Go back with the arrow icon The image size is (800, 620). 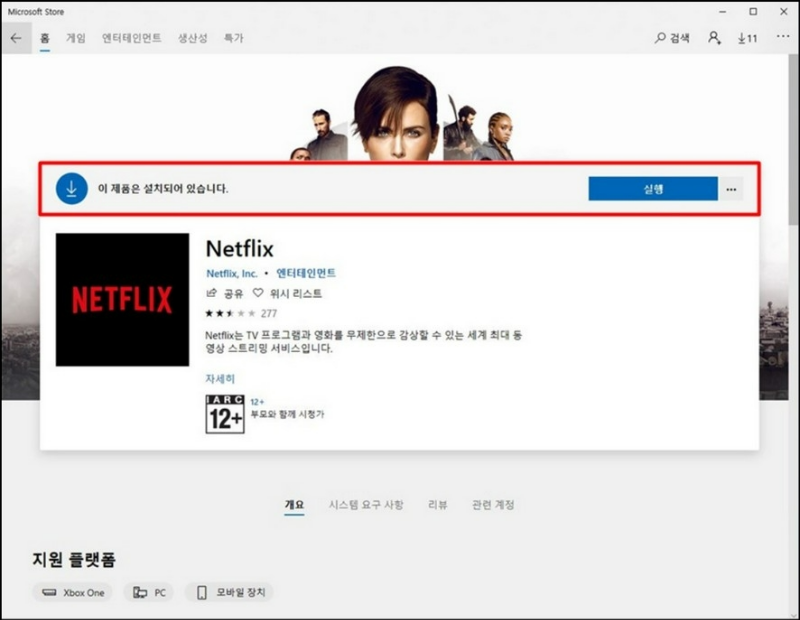tap(16, 38)
